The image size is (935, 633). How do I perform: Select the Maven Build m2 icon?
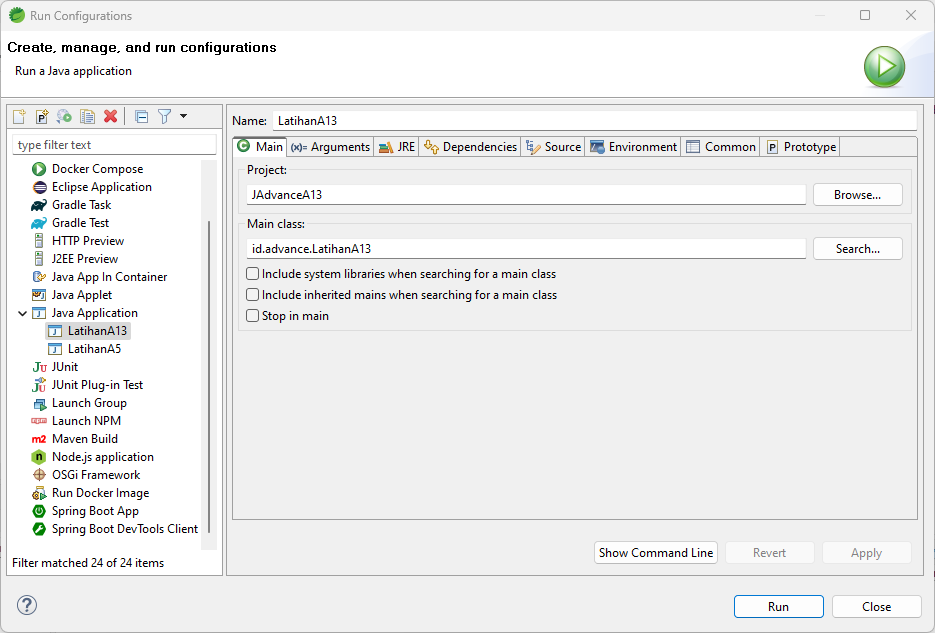click(x=39, y=439)
